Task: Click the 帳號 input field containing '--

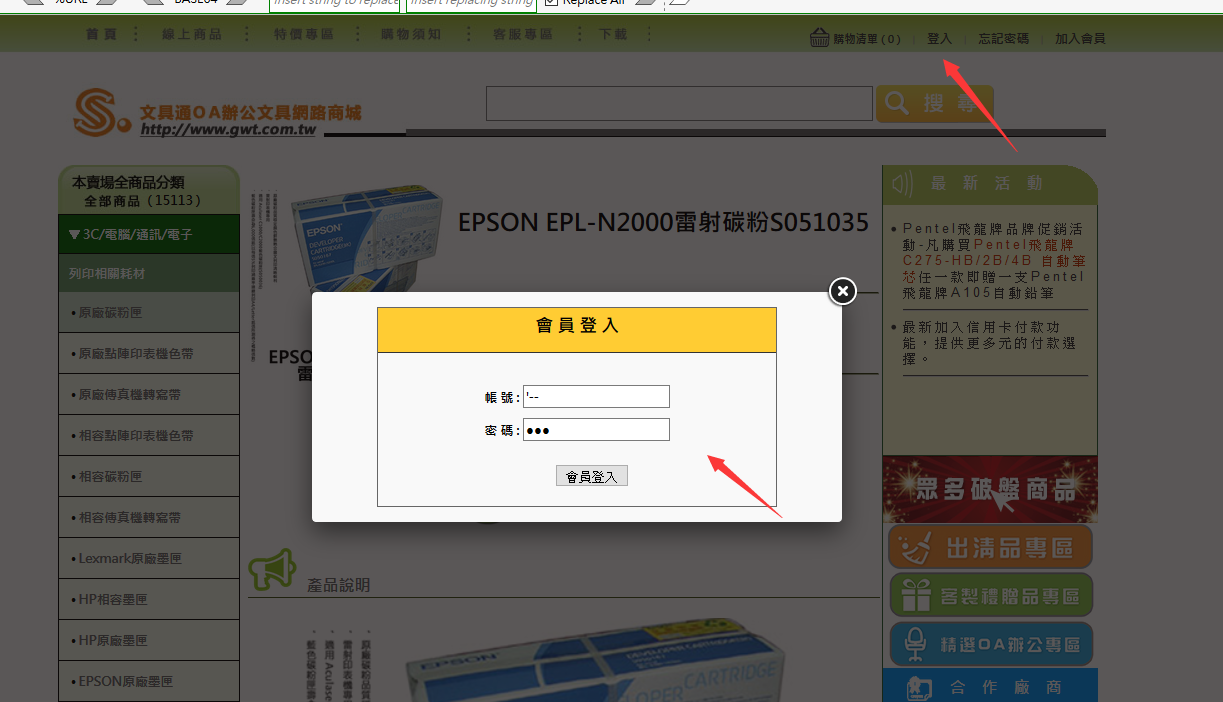Action: (596, 397)
